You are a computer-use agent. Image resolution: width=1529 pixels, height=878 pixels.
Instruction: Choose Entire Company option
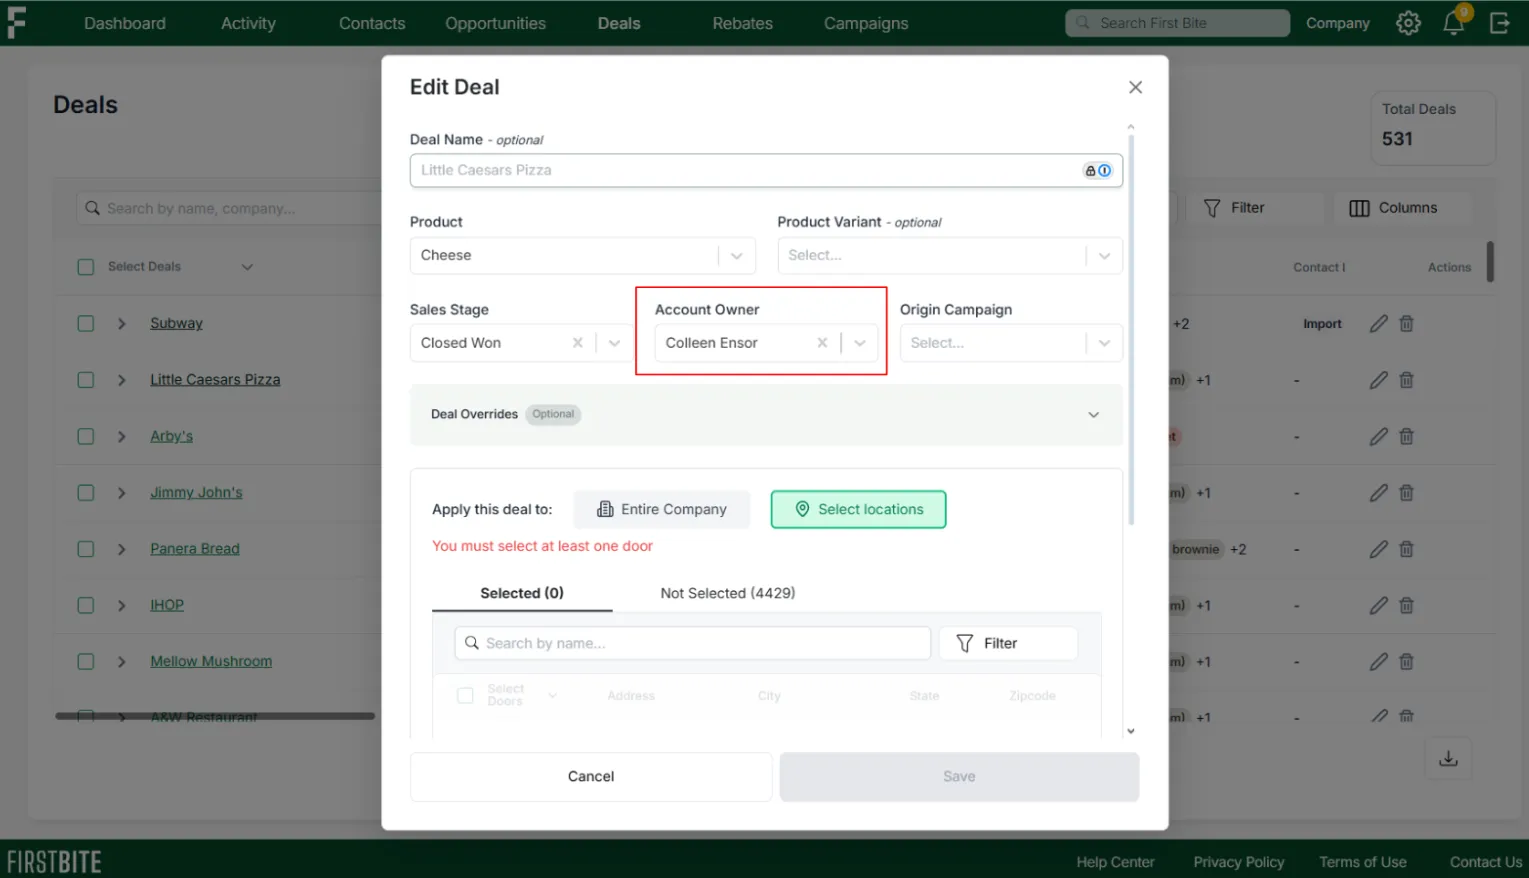point(662,509)
